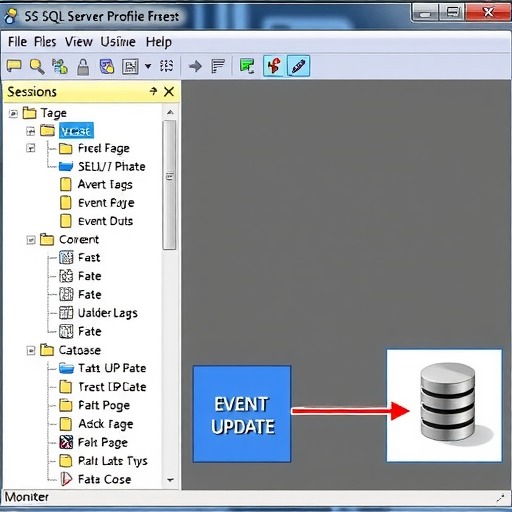Select Event Fage tree item
Image resolution: width=512 pixels, height=512 pixels.
point(106,203)
